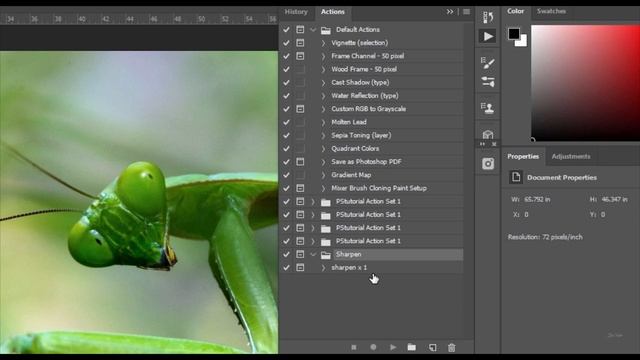Open the Brushes presets panel icon
This screenshot has width=640, height=360.
(x=488, y=82)
